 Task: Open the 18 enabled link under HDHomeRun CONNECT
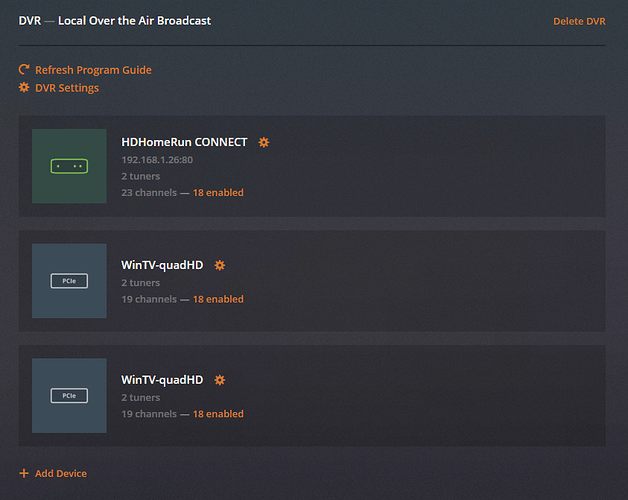click(218, 193)
